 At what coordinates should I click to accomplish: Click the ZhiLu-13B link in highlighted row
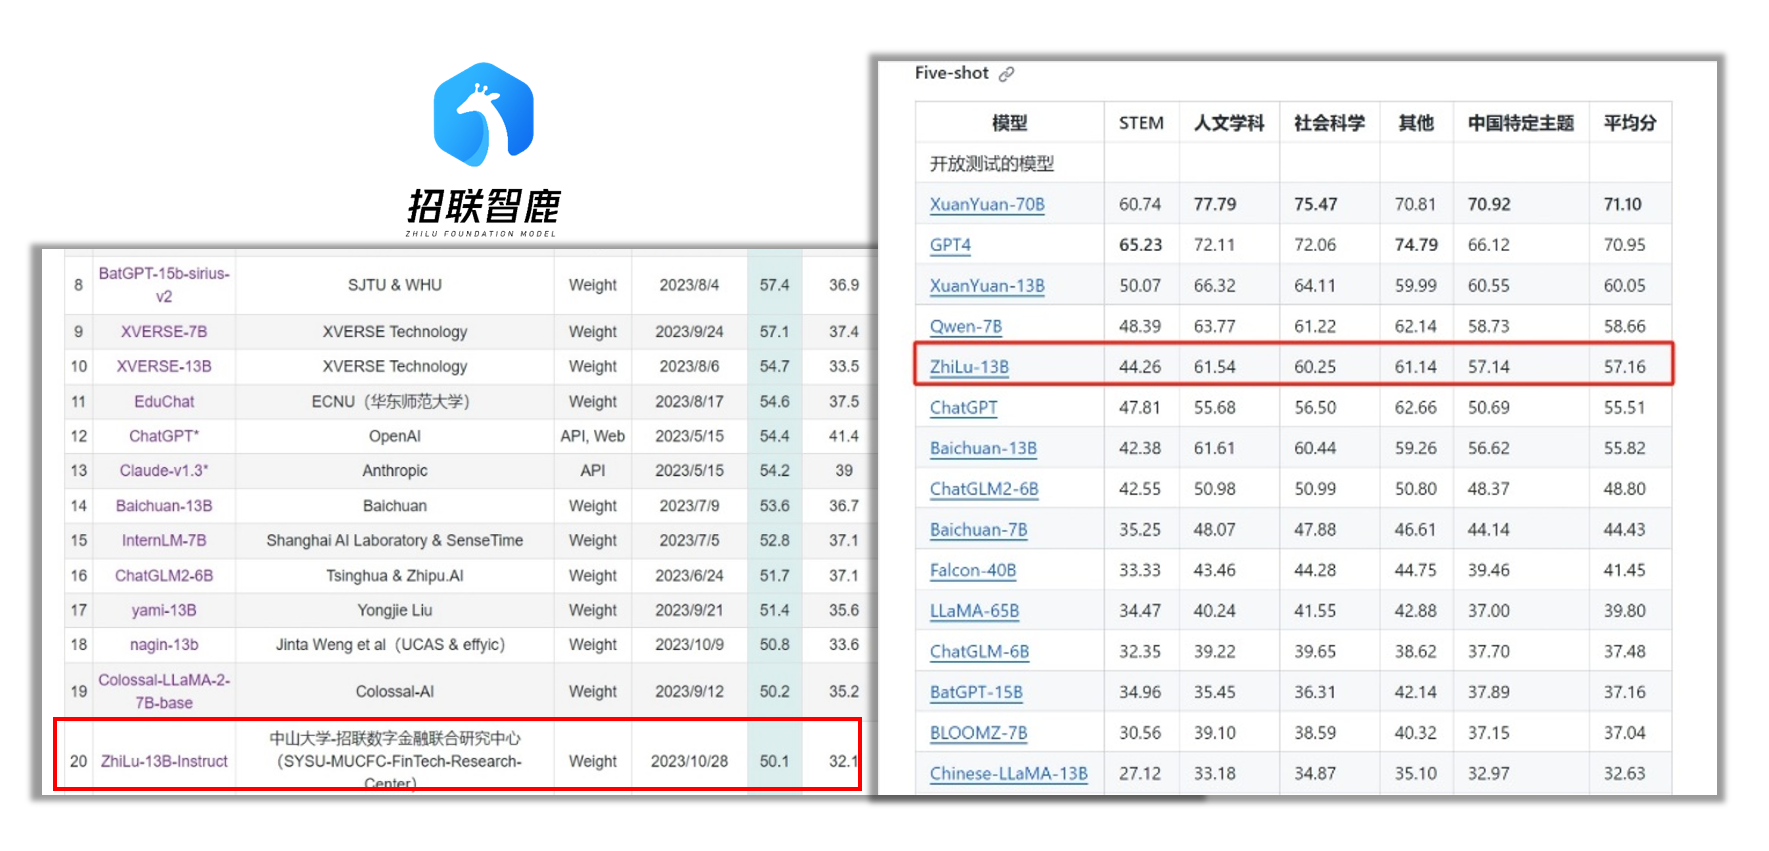[x=969, y=367]
